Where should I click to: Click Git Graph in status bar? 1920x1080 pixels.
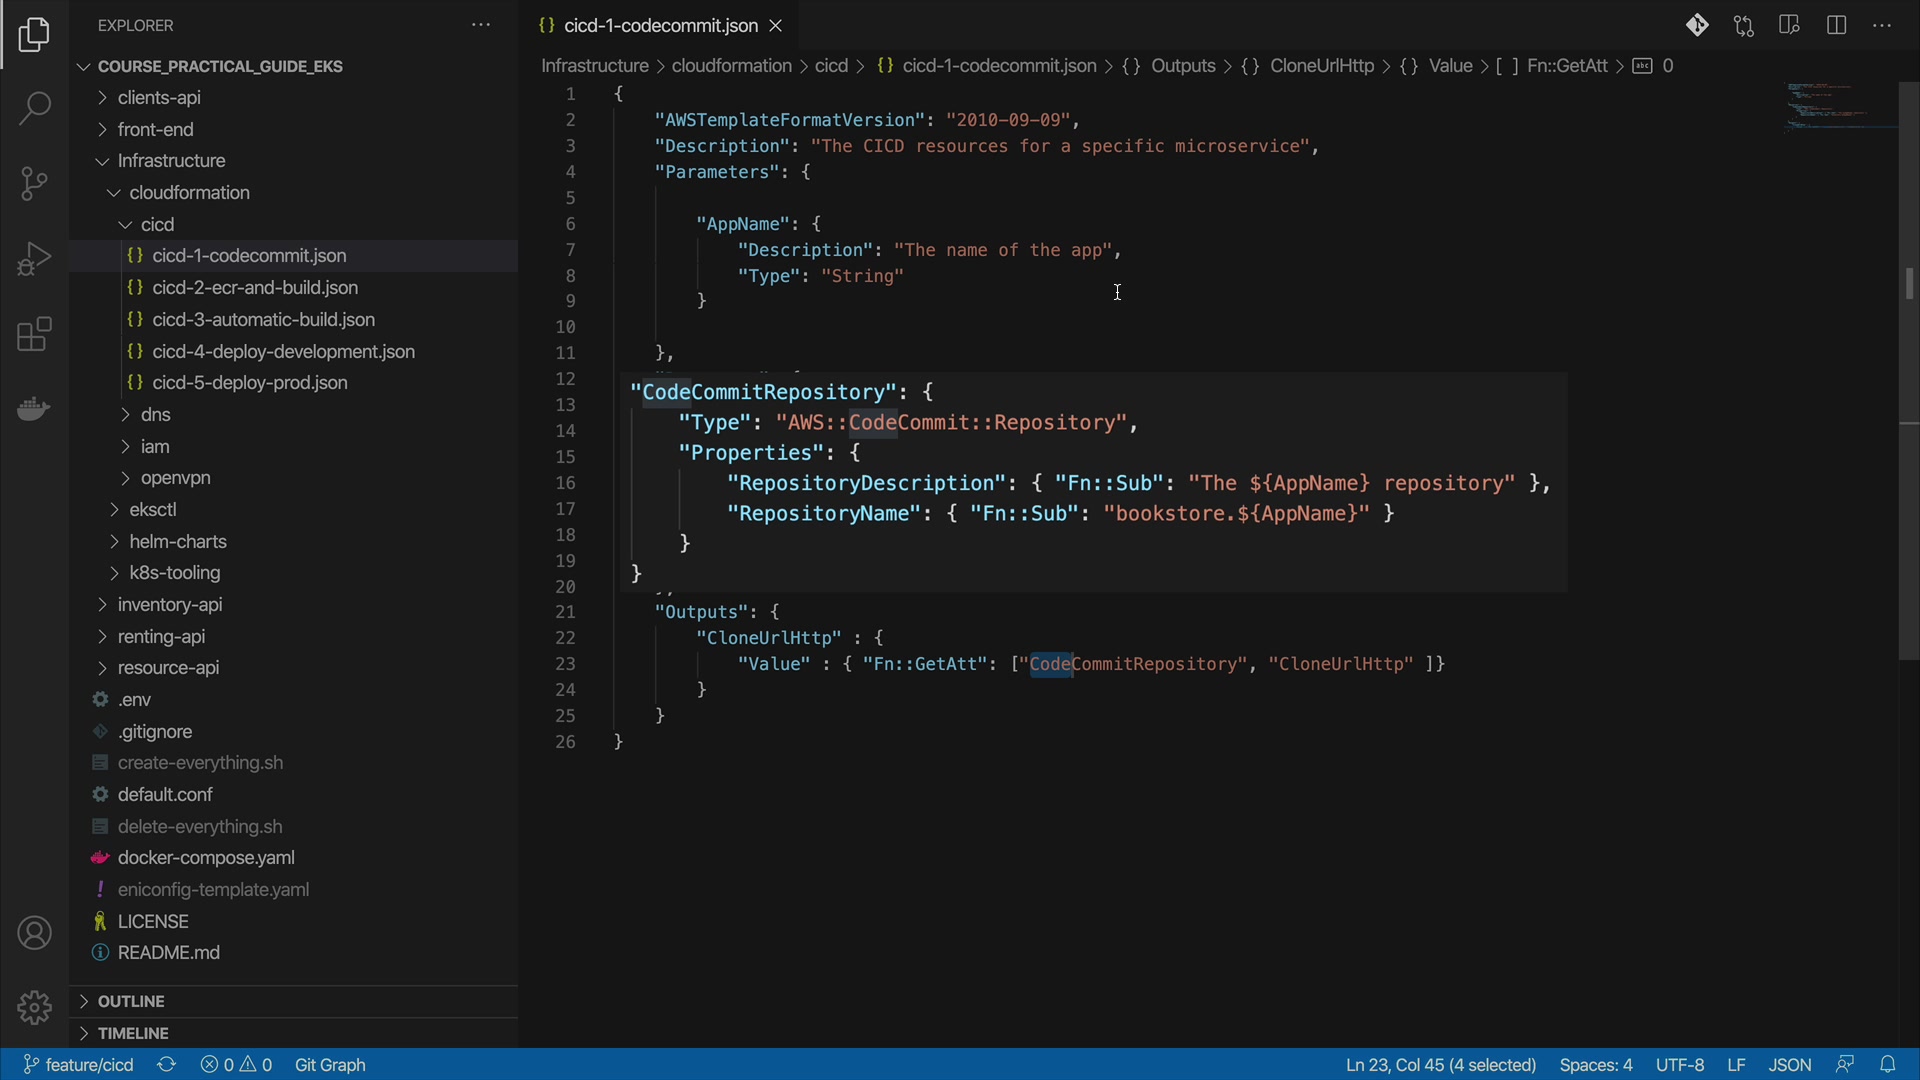(330, 1065)
